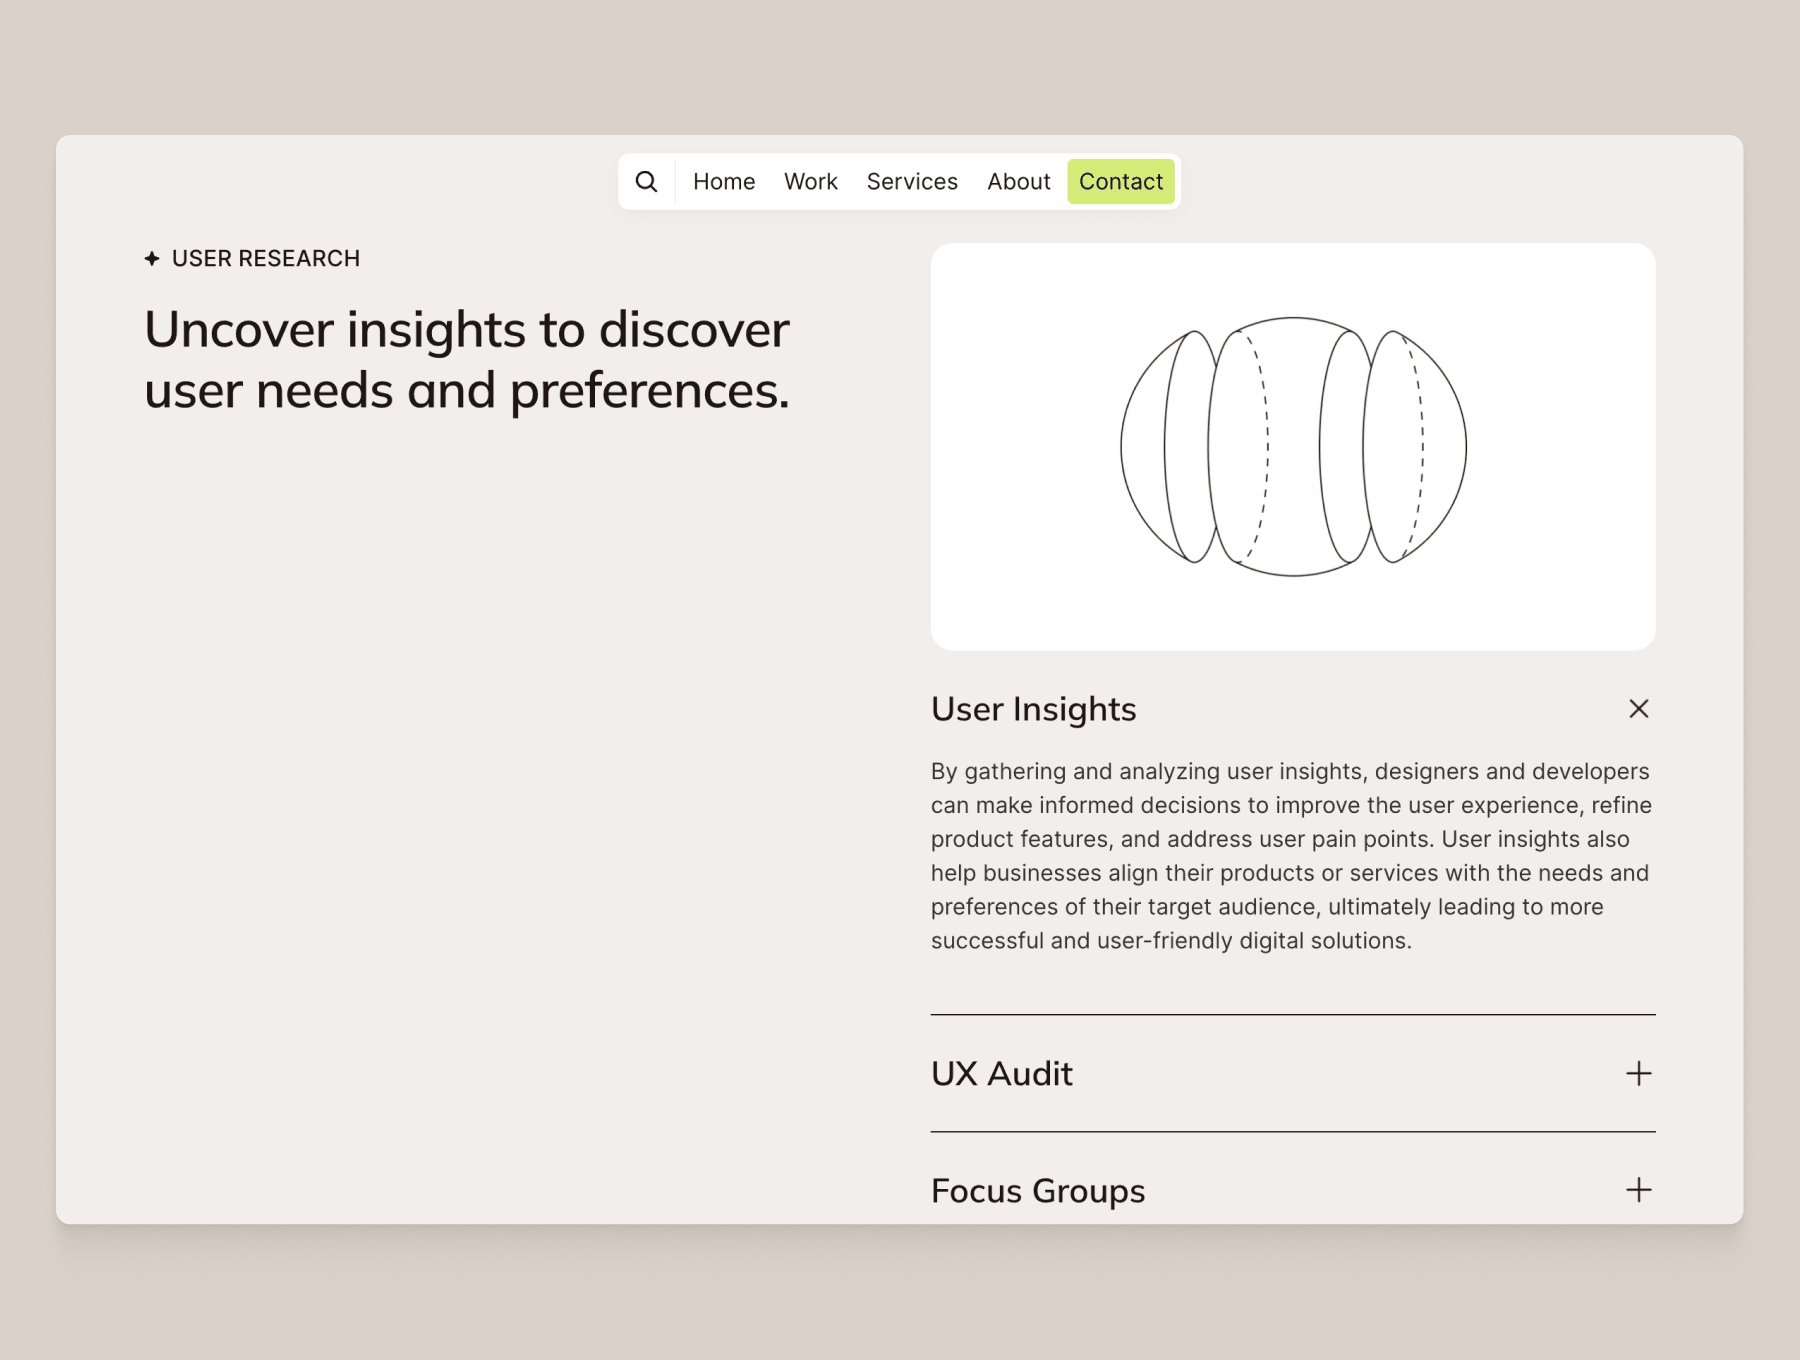Expand UX Audit with its plus icon
The image size is (1800, 1360).
tap(1638, 1074)
